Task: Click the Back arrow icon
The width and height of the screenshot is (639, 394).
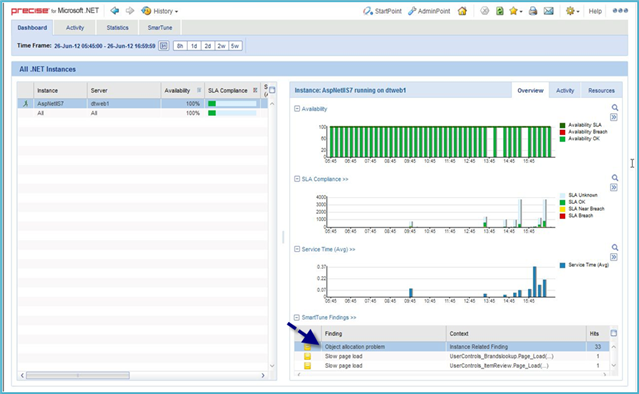Action: tap(115, 11)
